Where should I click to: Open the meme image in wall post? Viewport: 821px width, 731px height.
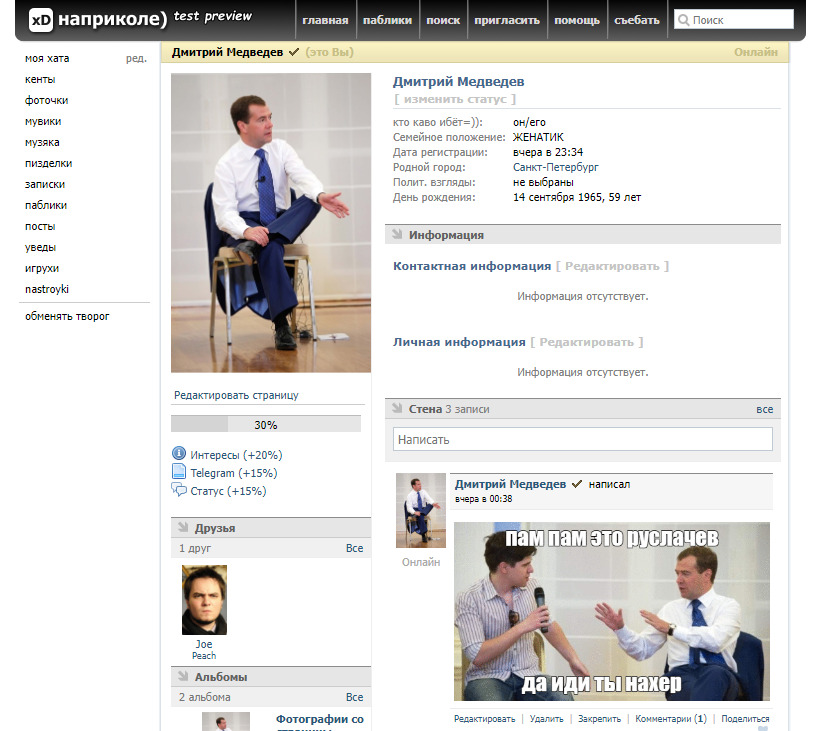pyautogui.click(x=611, y=611)
